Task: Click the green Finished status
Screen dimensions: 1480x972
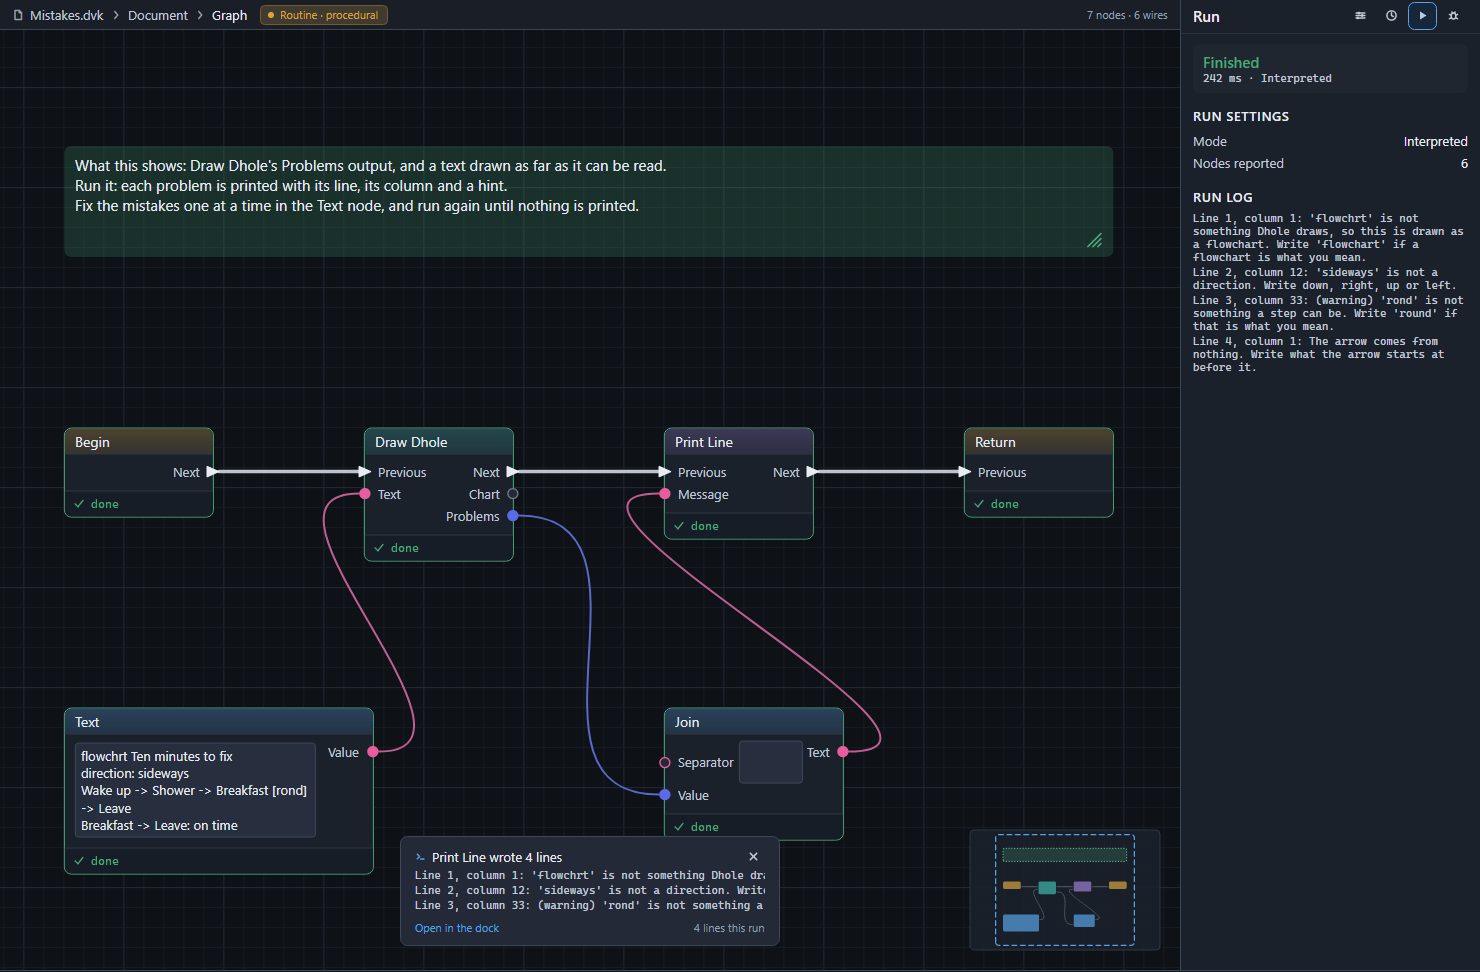Action: [x=1231, y=62]
